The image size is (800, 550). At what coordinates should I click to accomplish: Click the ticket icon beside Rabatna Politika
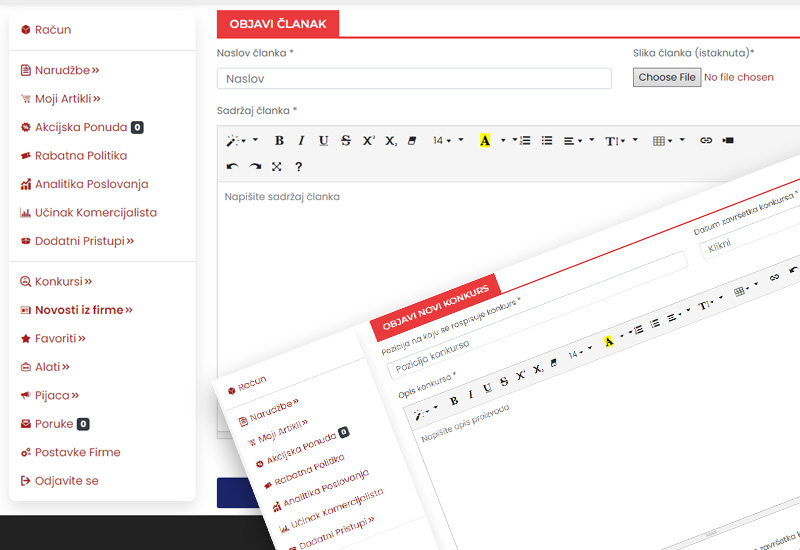click(26, 156)
